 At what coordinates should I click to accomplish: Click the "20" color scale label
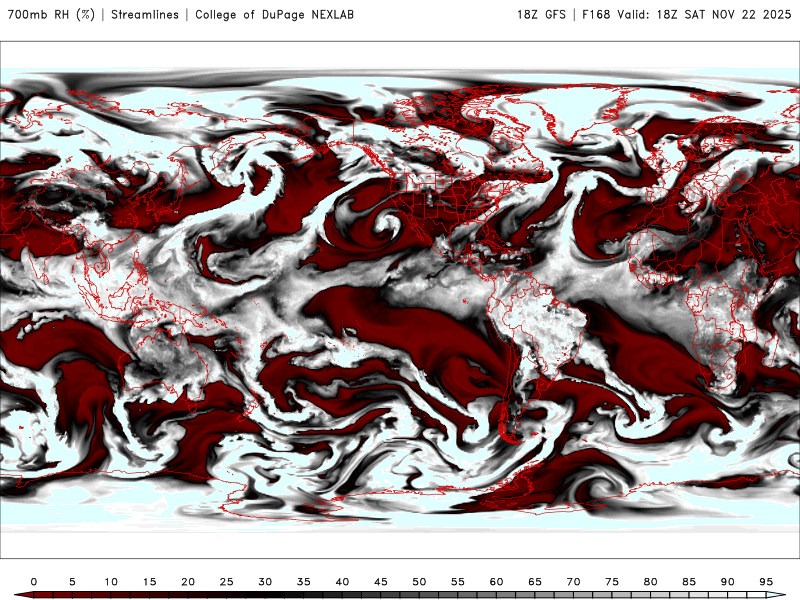coord(188,582)
